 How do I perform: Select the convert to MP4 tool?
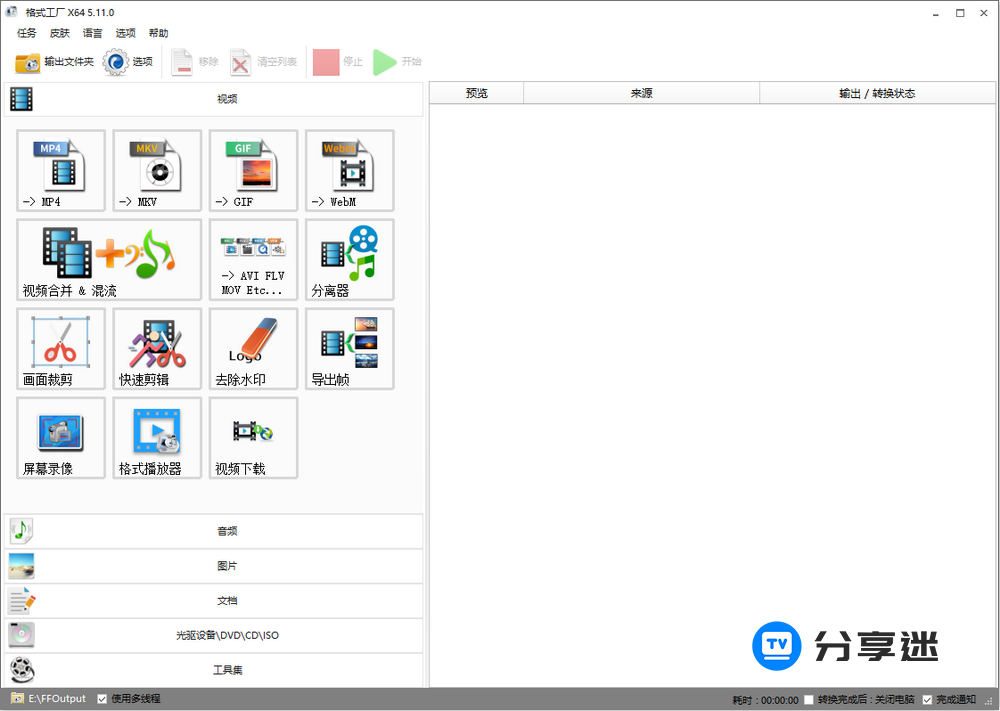60,170
